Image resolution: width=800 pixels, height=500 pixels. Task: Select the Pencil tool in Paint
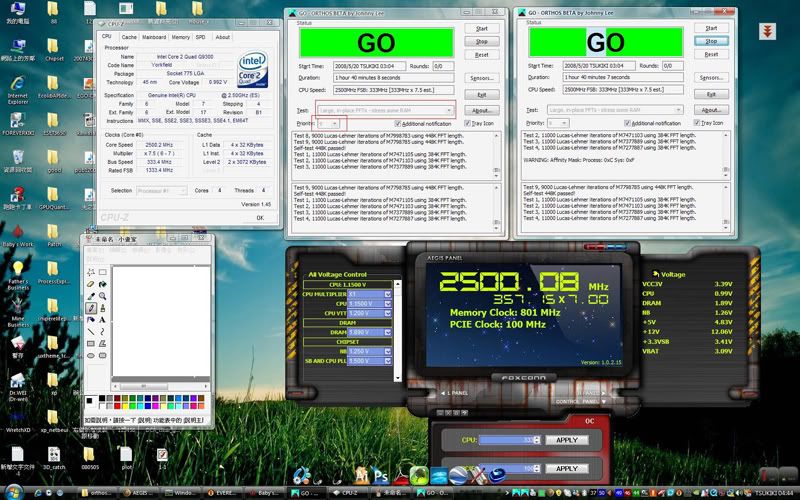pyautogui.click(x=91, y=308)
